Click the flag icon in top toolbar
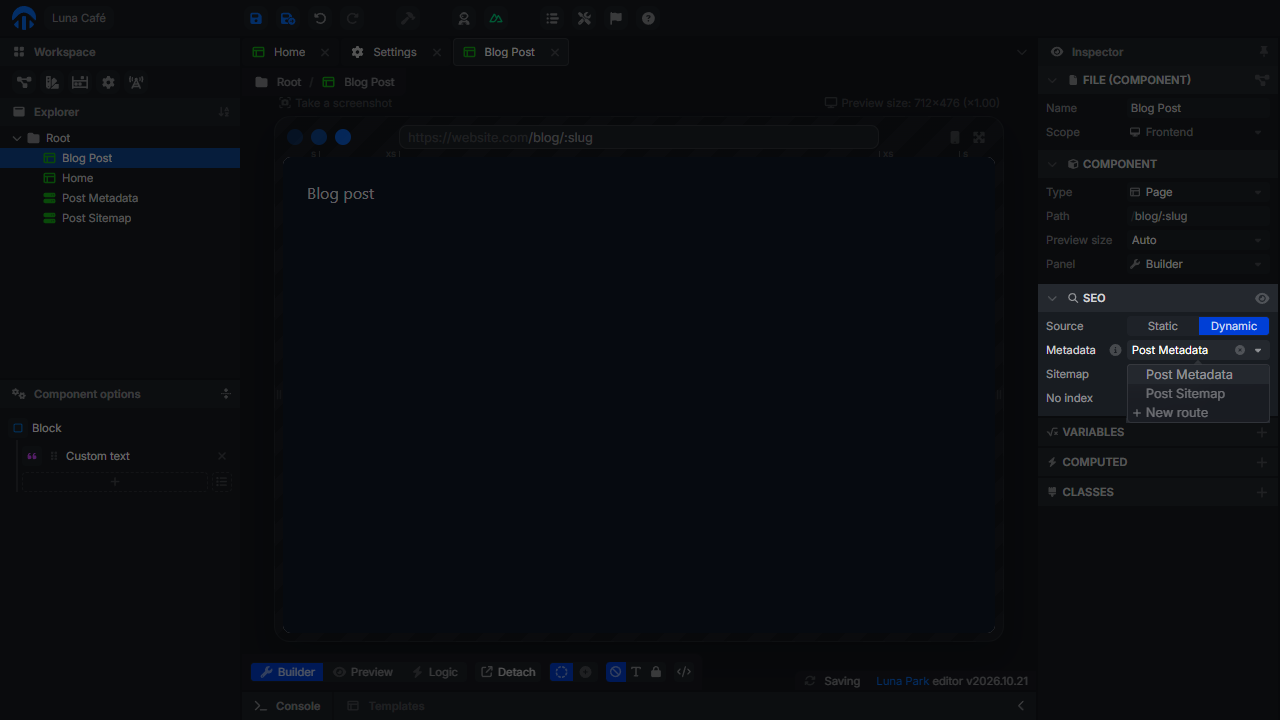 [616, 18]
